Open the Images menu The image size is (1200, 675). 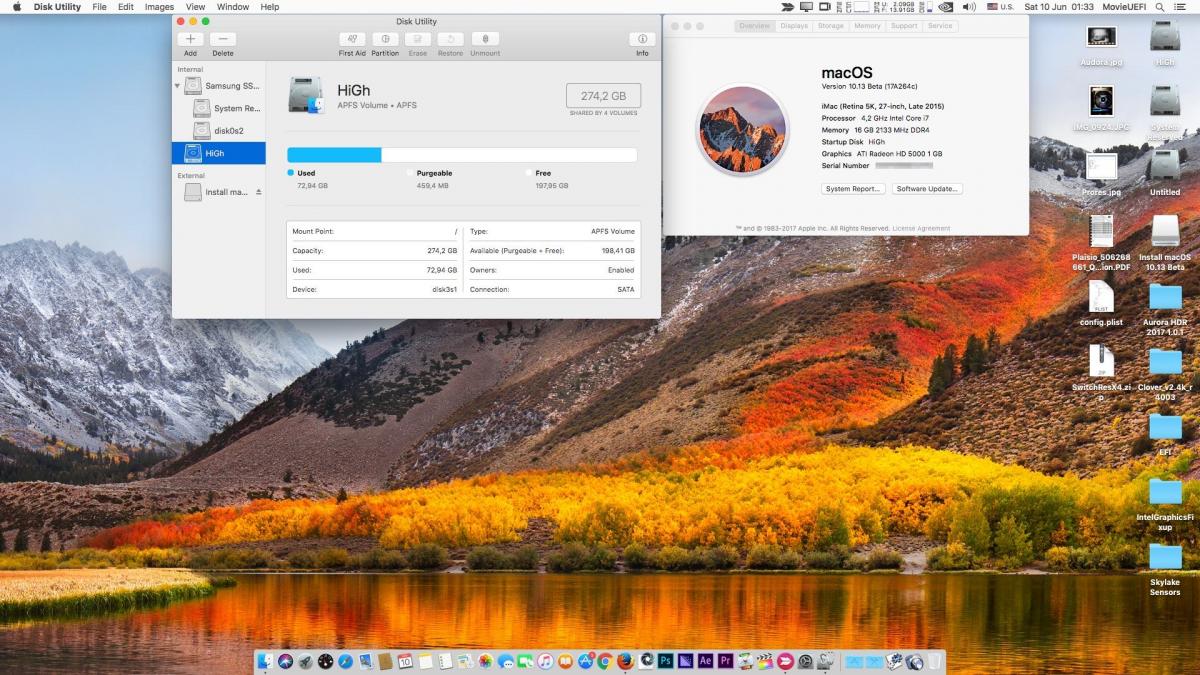(159, 7)
